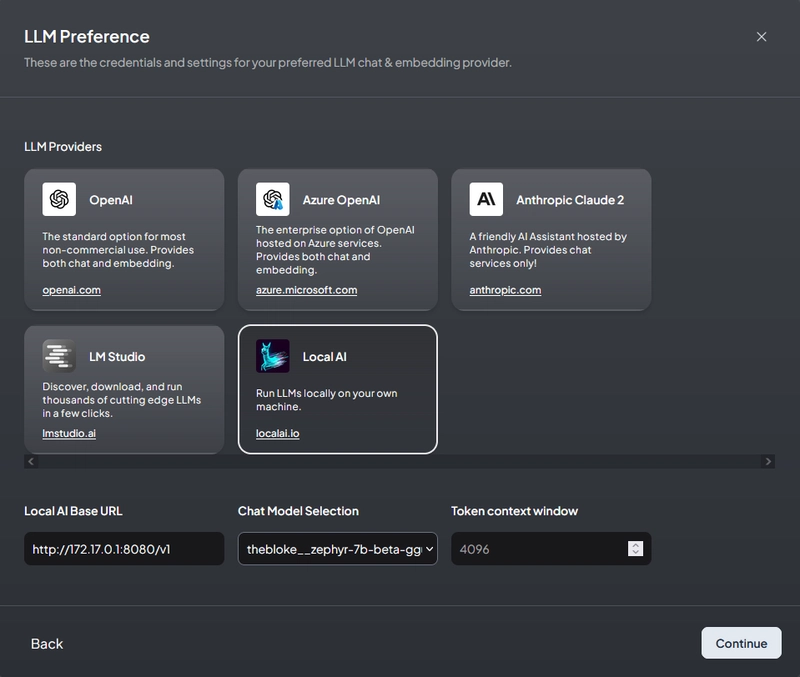Click the credentials and settings subtitle text
This screenshot has width=800, height=677.
tap(268, 63)
